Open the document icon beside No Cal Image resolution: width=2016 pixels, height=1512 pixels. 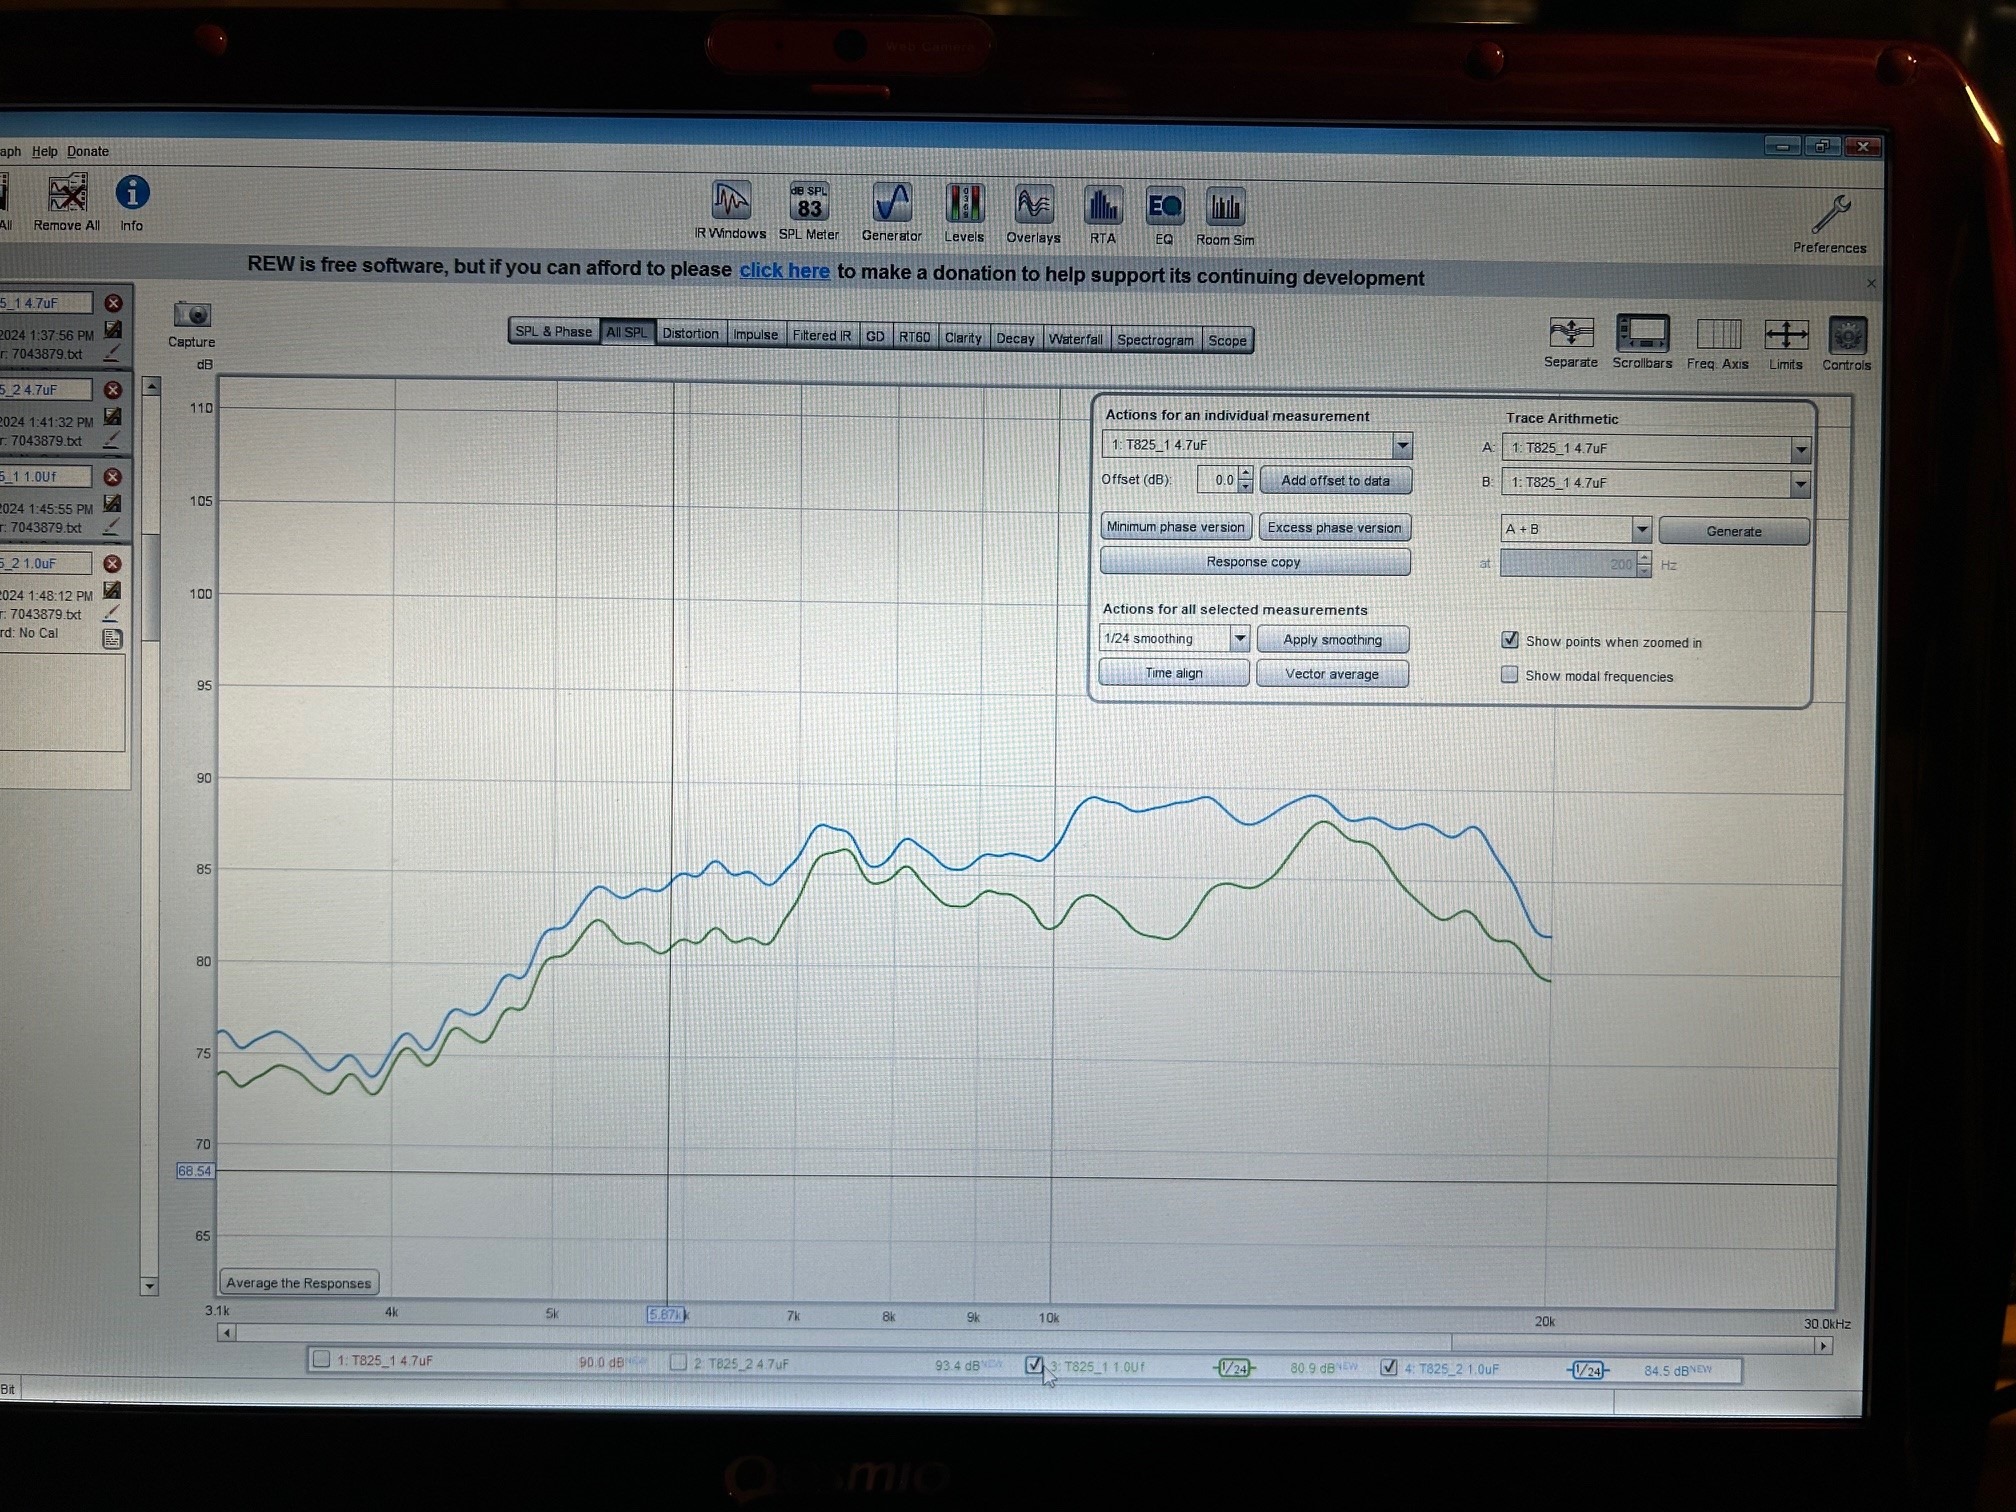(112, 638)
